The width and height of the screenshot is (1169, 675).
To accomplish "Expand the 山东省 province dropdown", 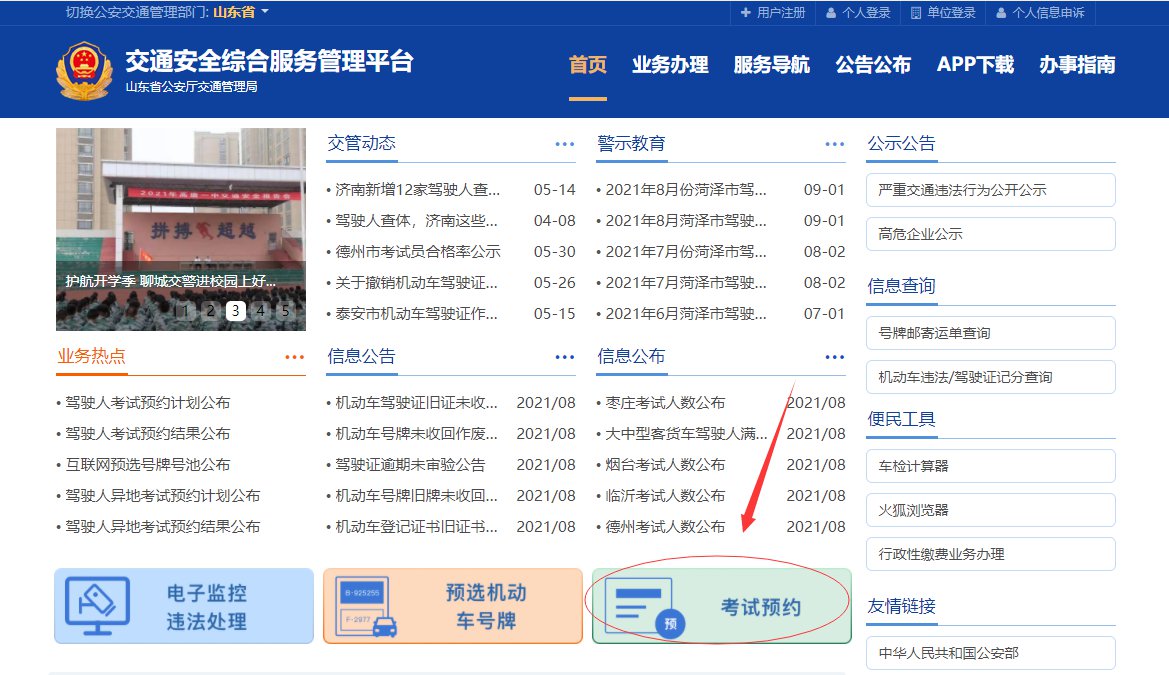I will [x=241, y=13].
